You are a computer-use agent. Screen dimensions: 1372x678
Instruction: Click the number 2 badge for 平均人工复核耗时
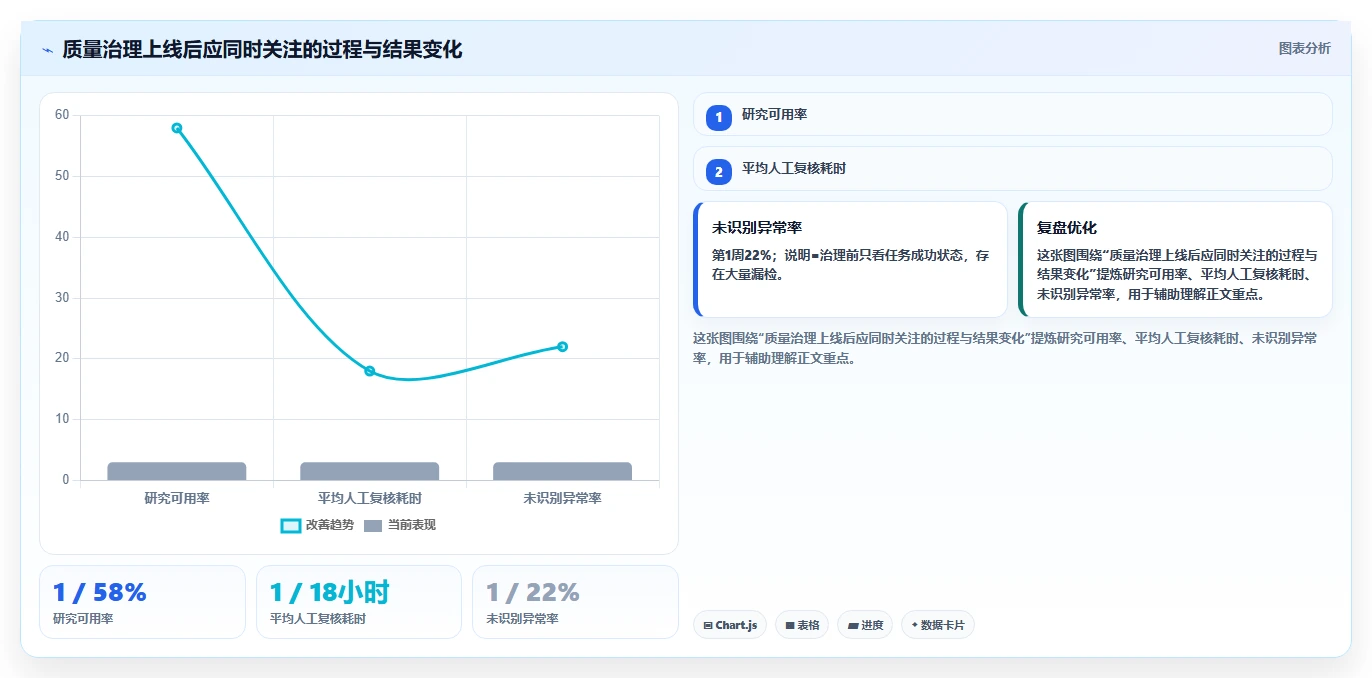point(718,172)
